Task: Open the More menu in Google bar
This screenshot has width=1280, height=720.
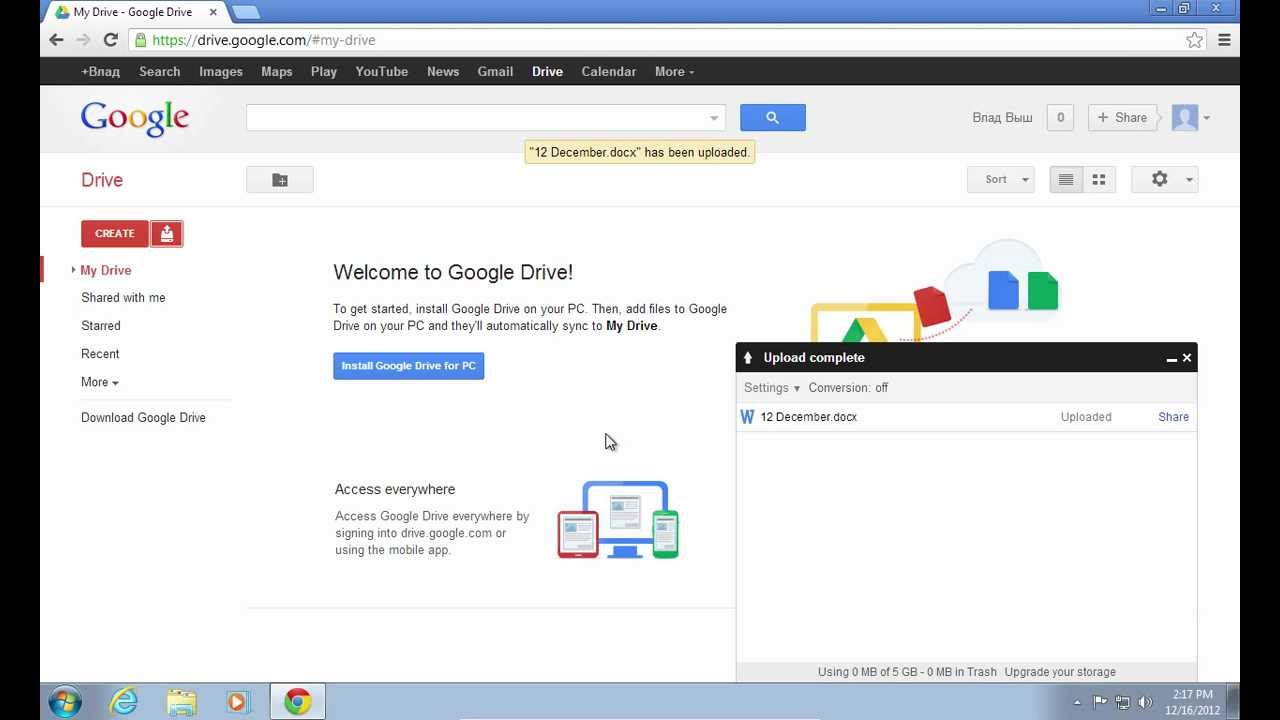Action: coord(674,72)
